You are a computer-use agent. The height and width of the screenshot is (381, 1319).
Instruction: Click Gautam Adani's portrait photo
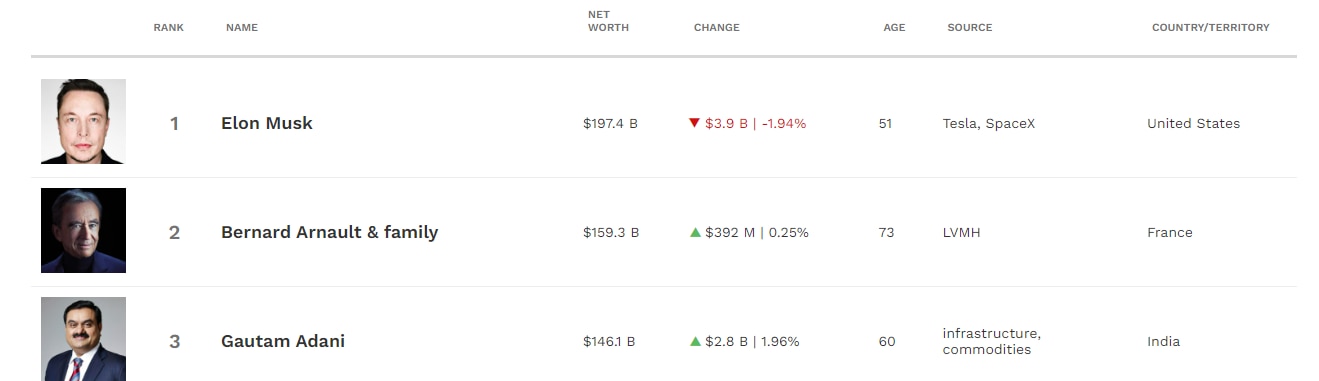(x=83, y=339)
